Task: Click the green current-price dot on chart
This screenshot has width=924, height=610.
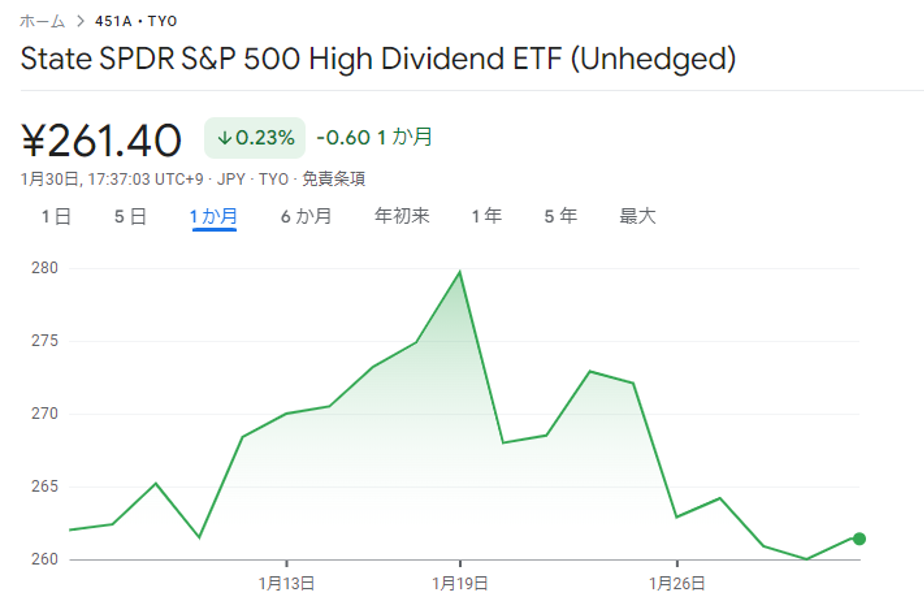Action: (x=859, y=539)
